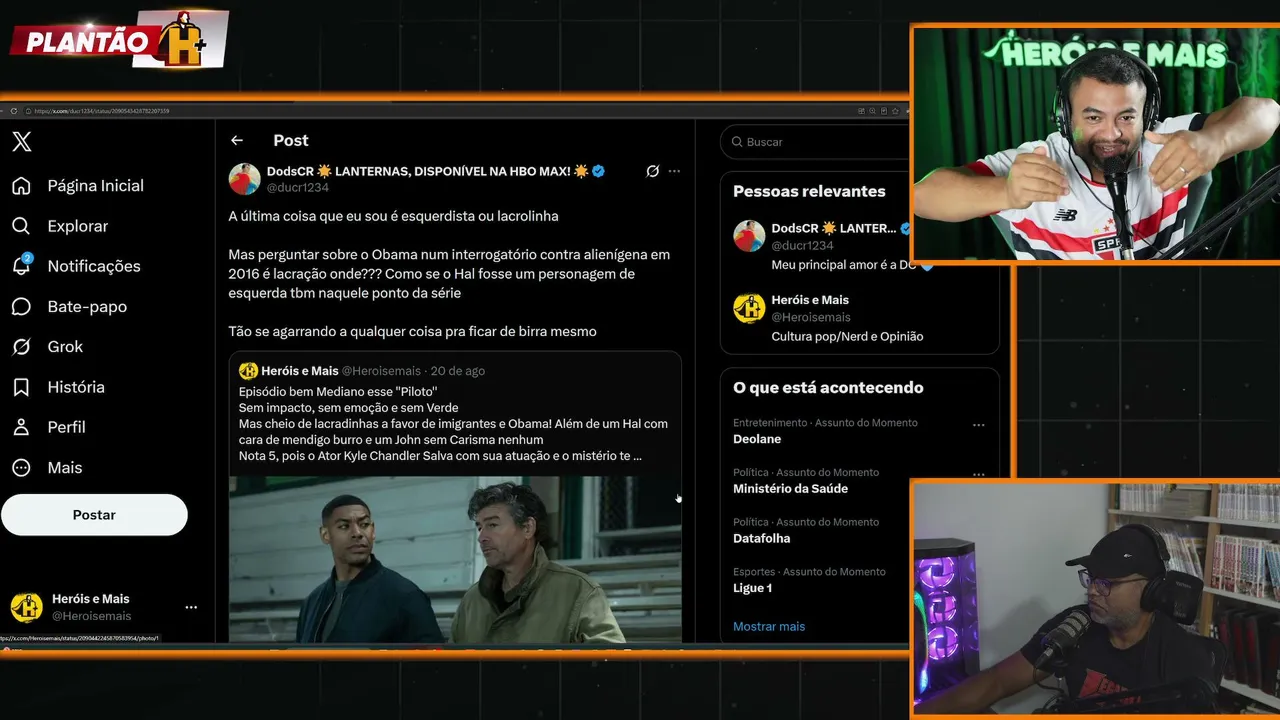Click the browser reload icon
This screenshot has width=1280, height=720.
(14, 111)
